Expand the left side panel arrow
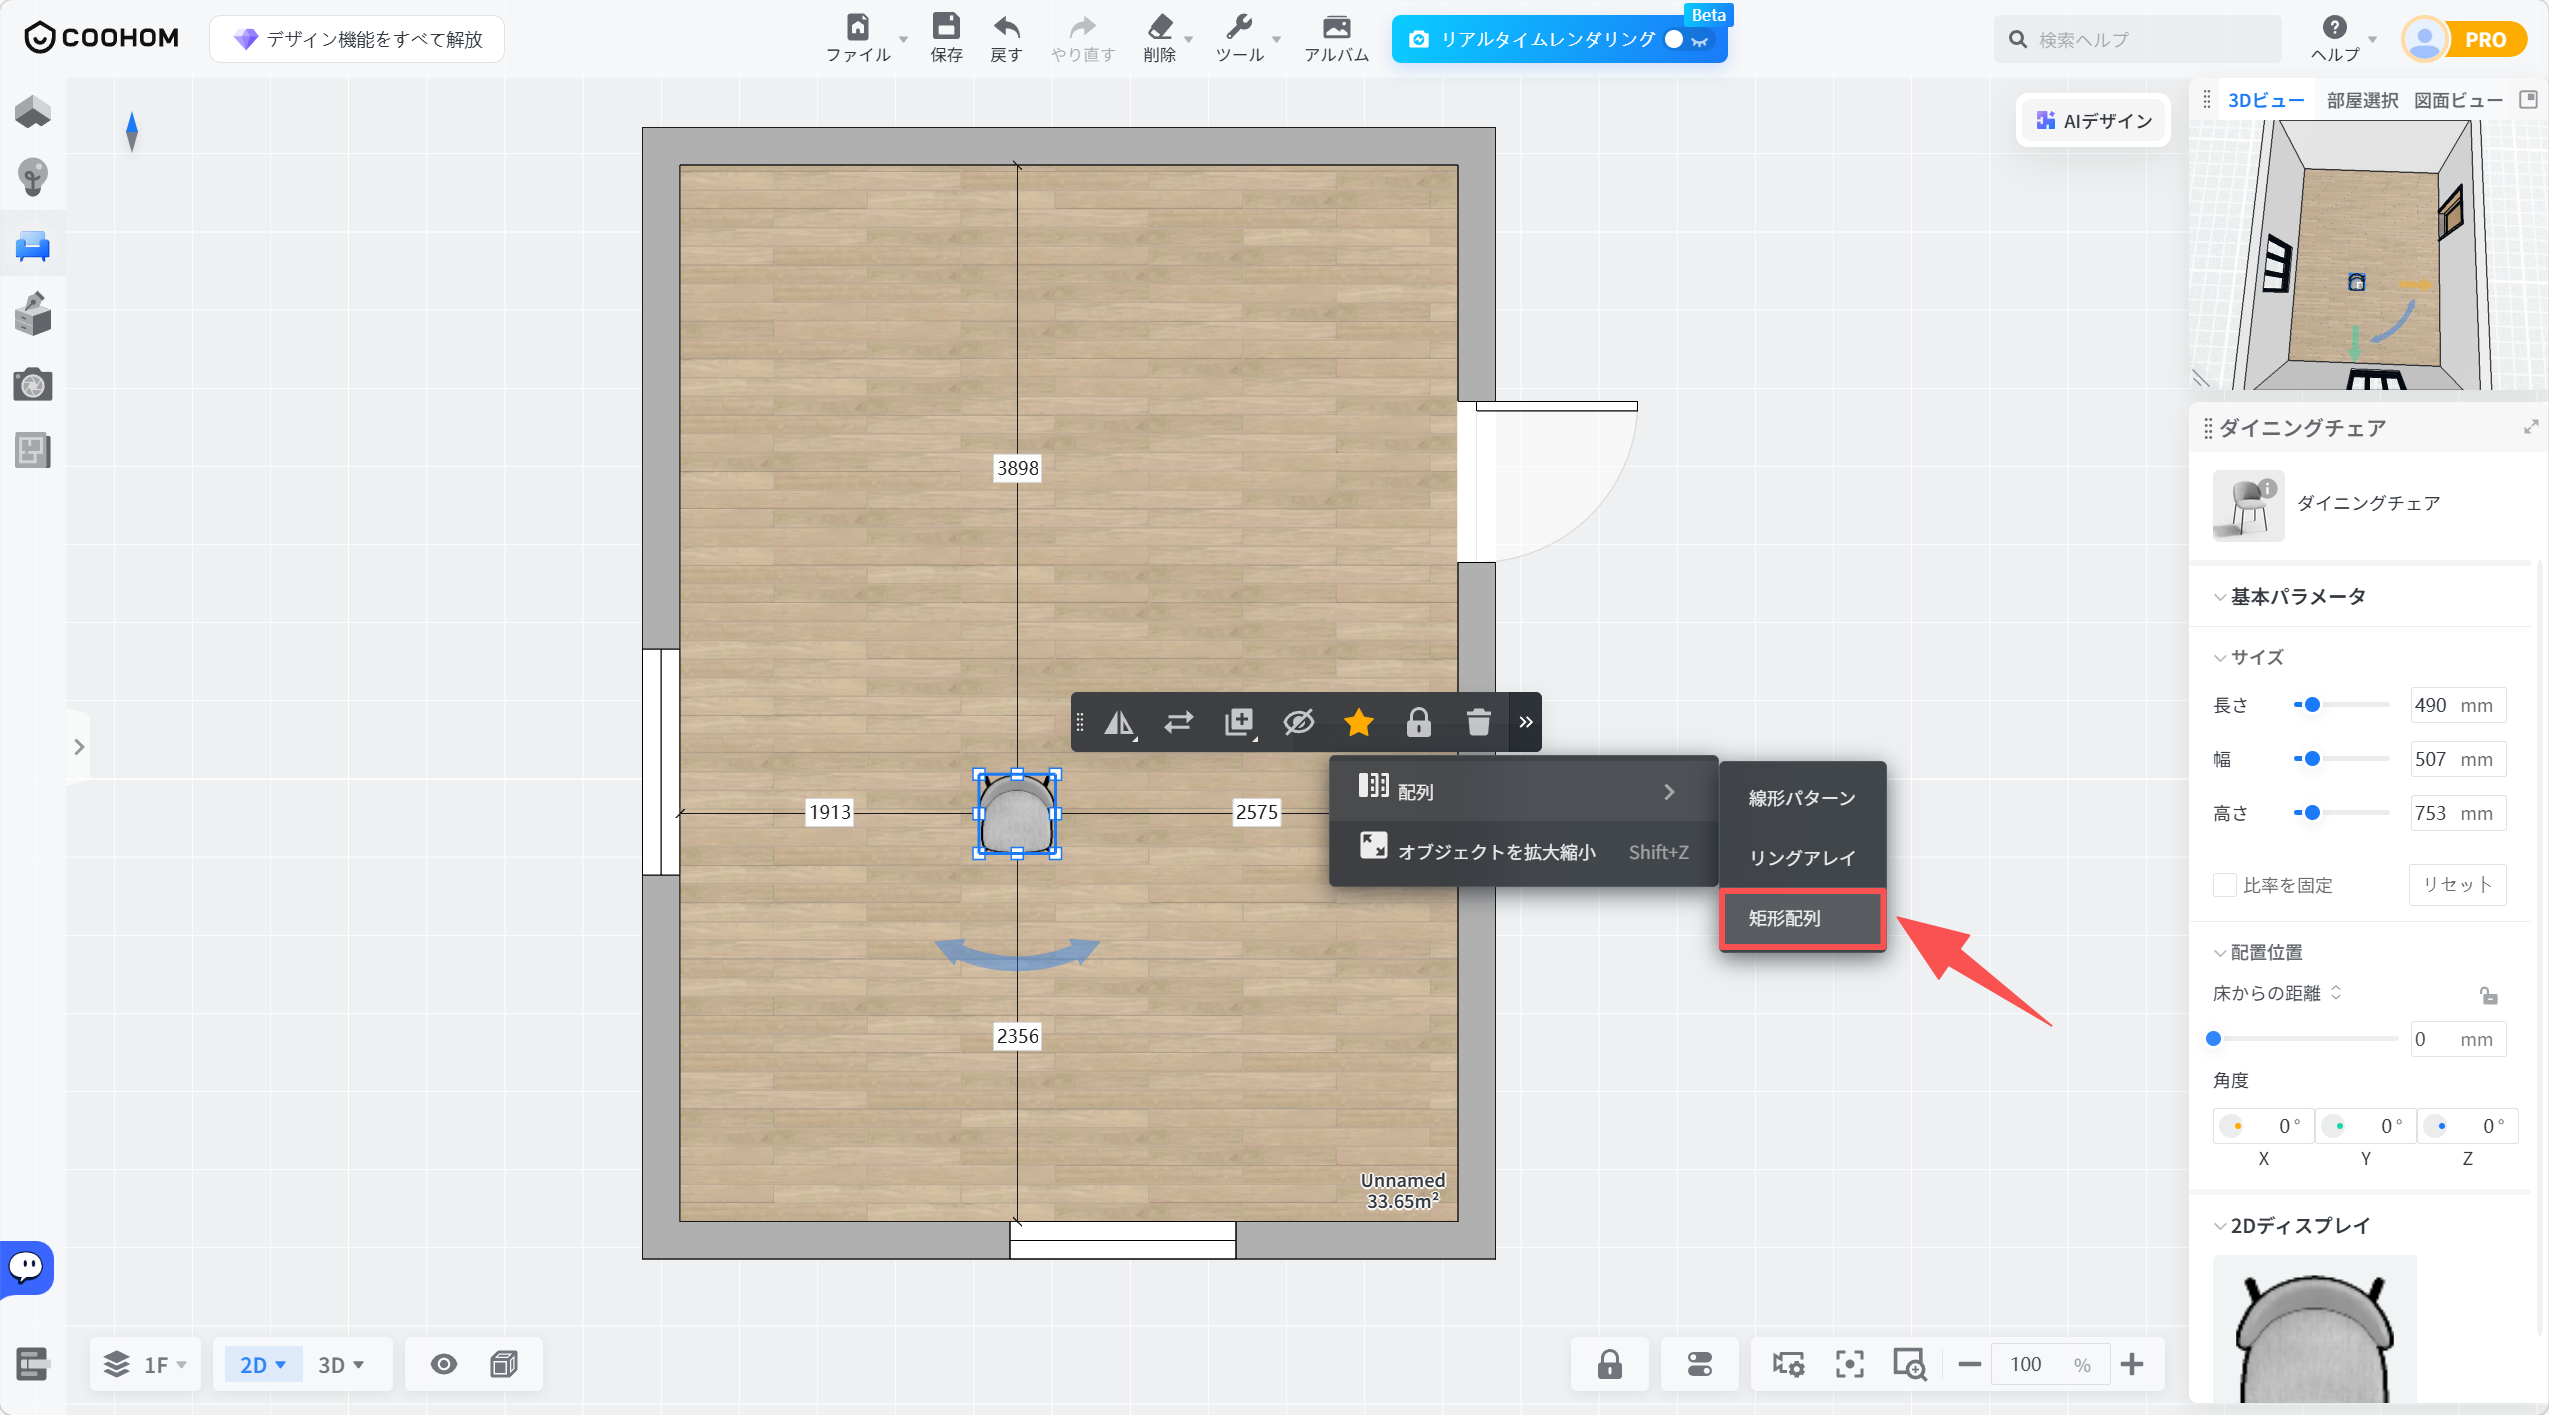The image size is (2549, 1415). point(79,746)
